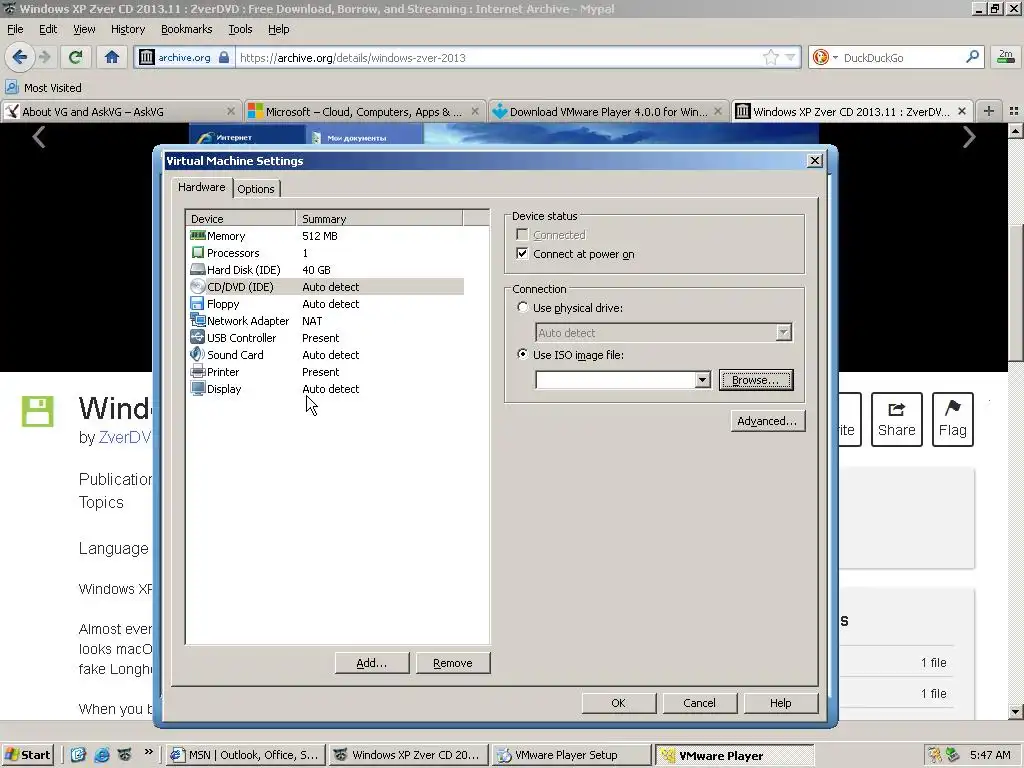
Task: Open the Tools menu
Action: tap(240, 29)
